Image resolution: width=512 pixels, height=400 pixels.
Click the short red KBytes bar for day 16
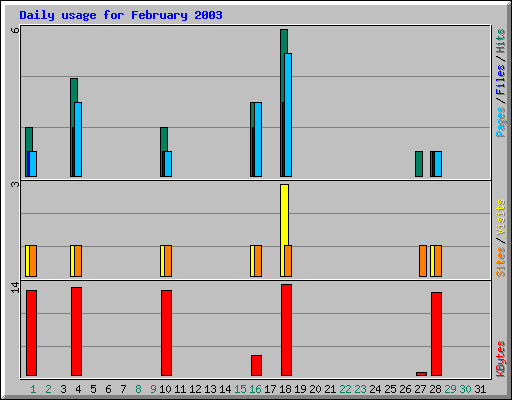pyautogui.click(x=256, y=365)
